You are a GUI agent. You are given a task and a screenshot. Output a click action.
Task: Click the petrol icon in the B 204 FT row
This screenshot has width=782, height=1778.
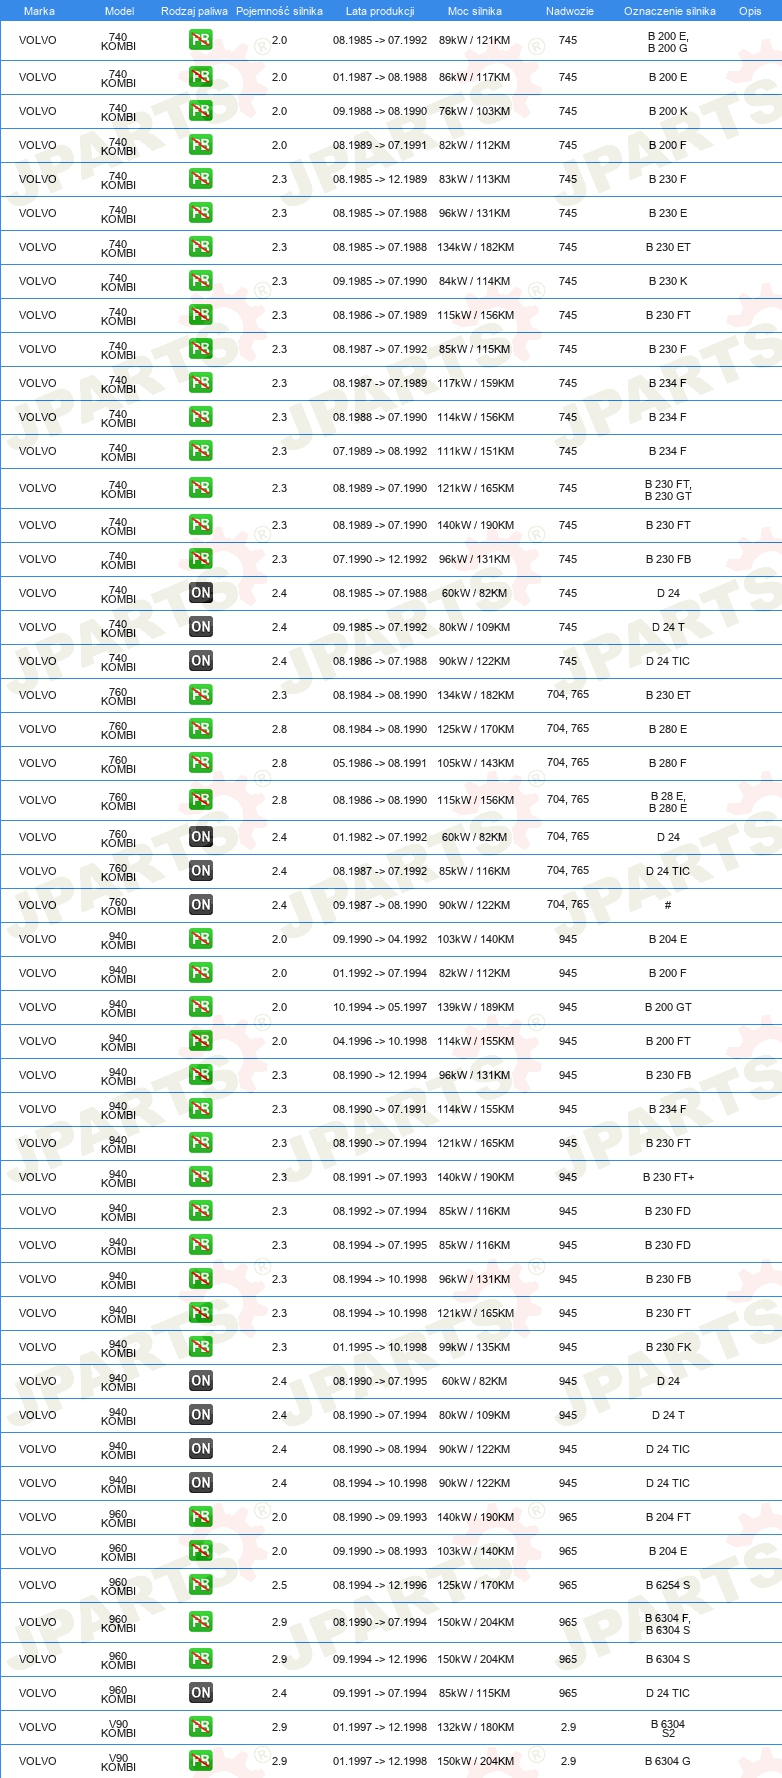(x=201, y=1517)
